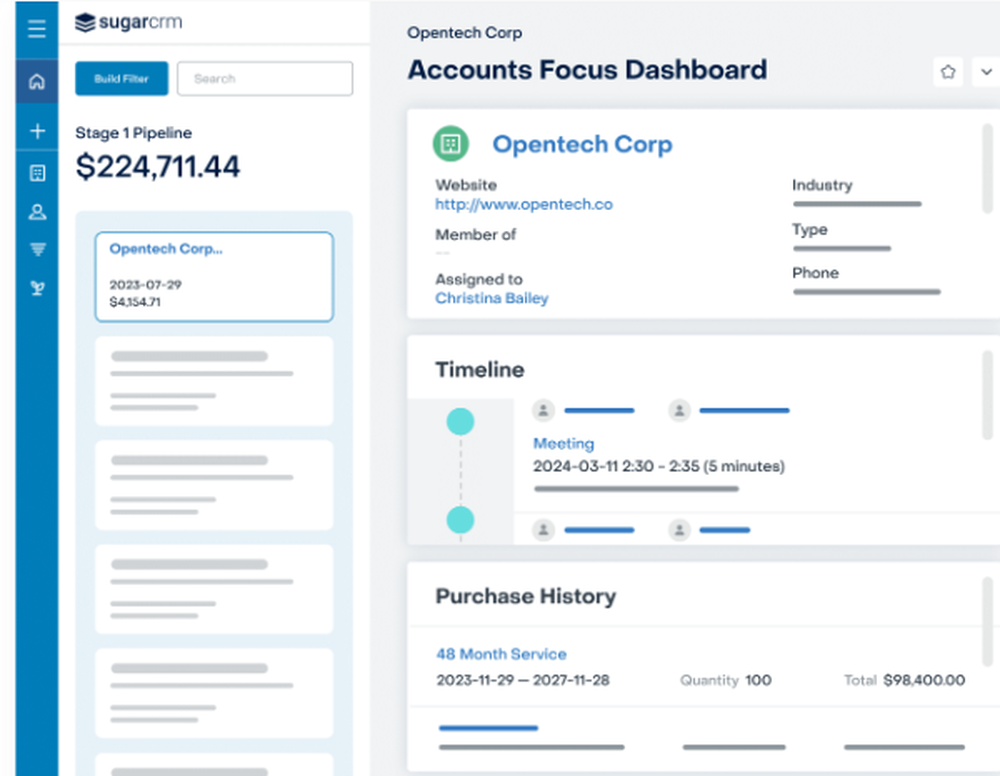Viewport: 1000px width, 776px height.
Task: Click the $224,711.44 pipeline total
Action: tap(158, 167)
